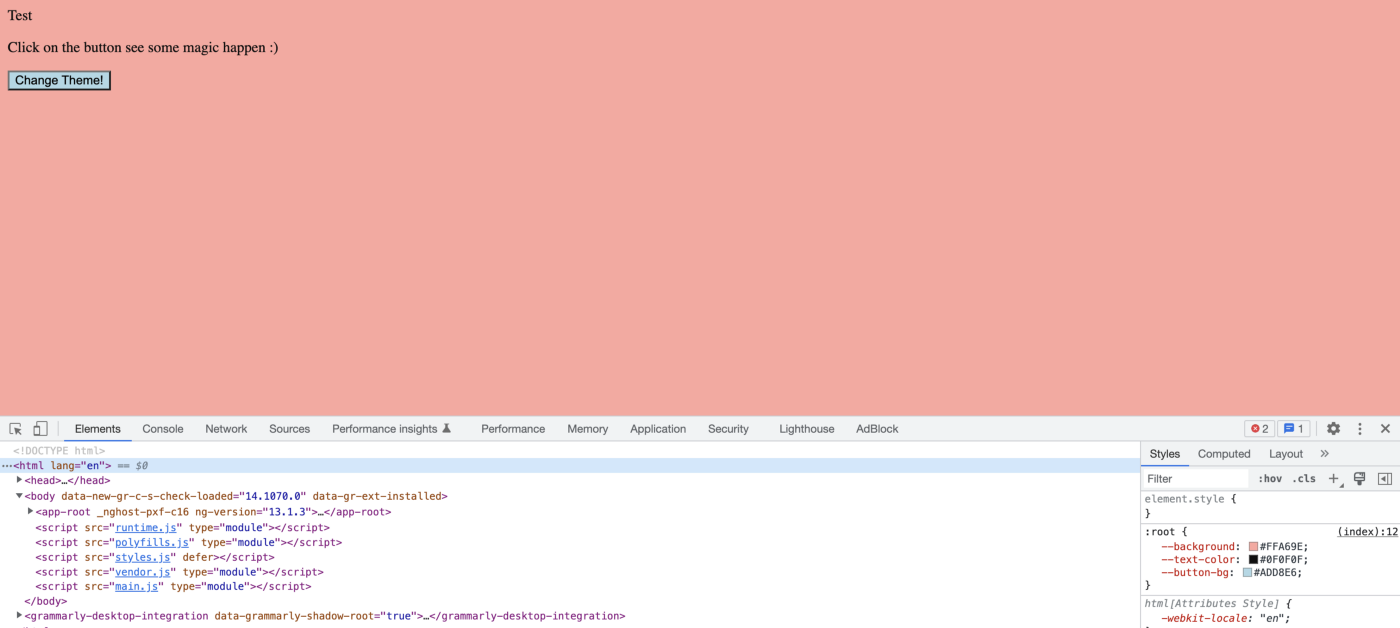Toggle the :hov element state option

click(1270, 479)
